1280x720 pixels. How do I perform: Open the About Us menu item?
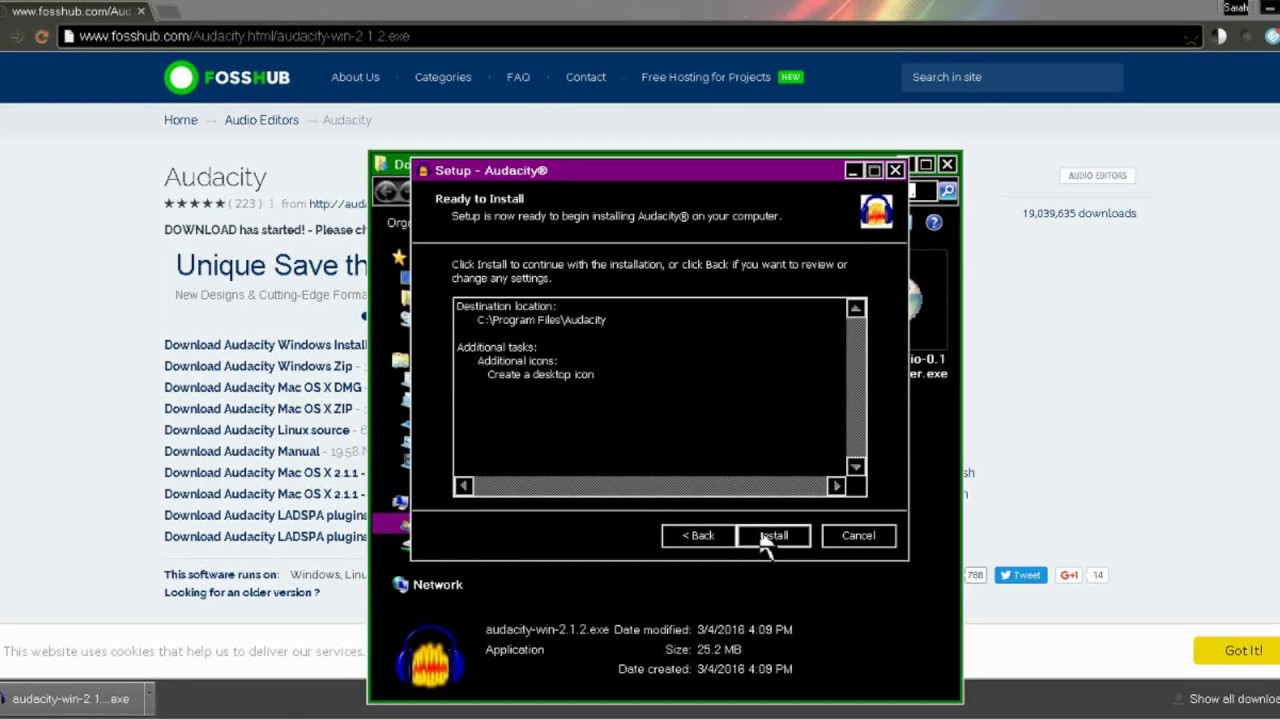click(x=355, y=77)
